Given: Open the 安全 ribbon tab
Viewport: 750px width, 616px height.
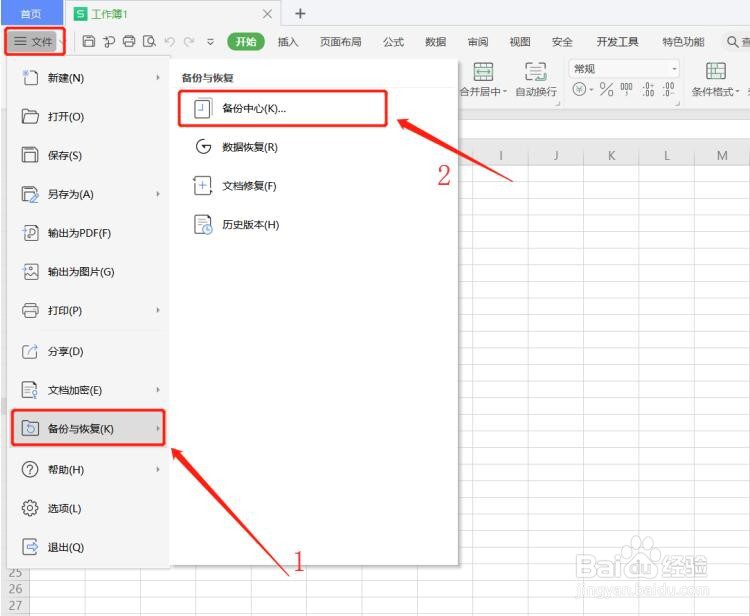Looking at the screenshot, I should [562, 42].
